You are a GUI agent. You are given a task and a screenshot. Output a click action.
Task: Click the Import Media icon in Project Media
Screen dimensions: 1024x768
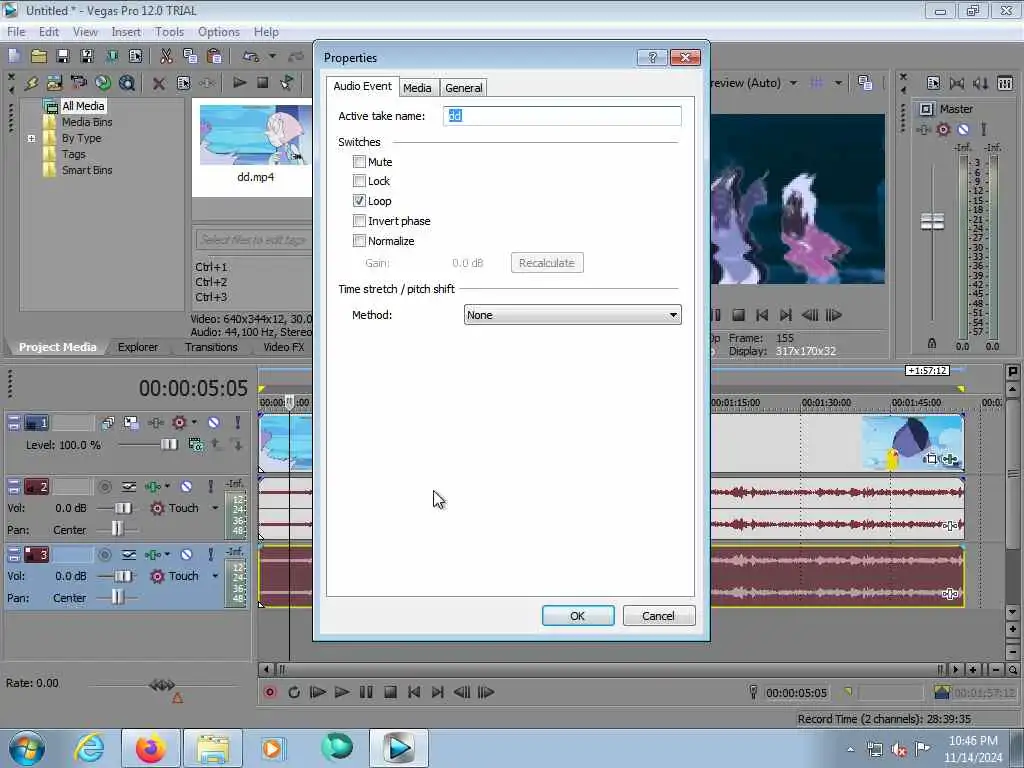click(55, 83)
